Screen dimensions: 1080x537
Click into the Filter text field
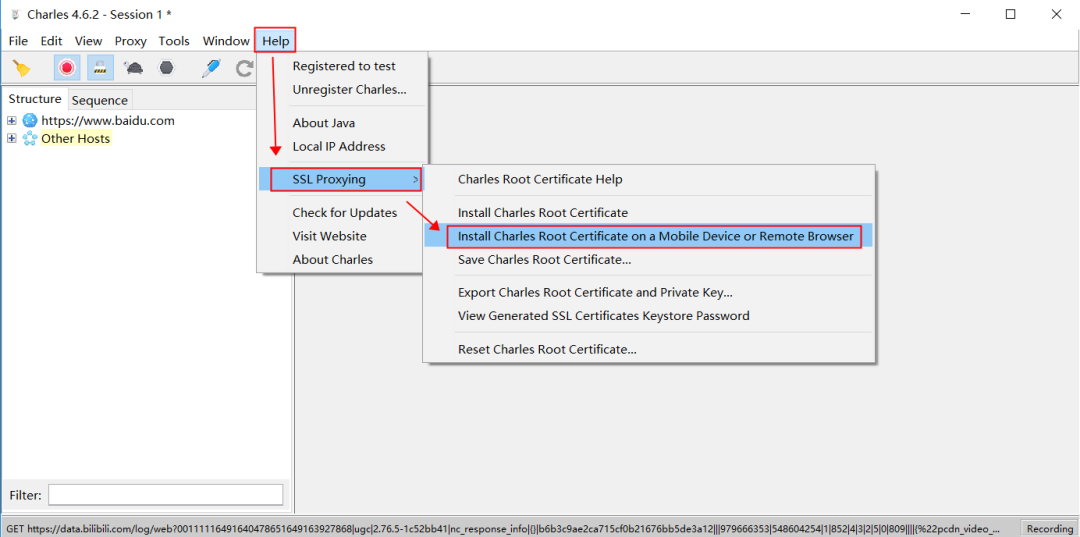click(165, 495)
